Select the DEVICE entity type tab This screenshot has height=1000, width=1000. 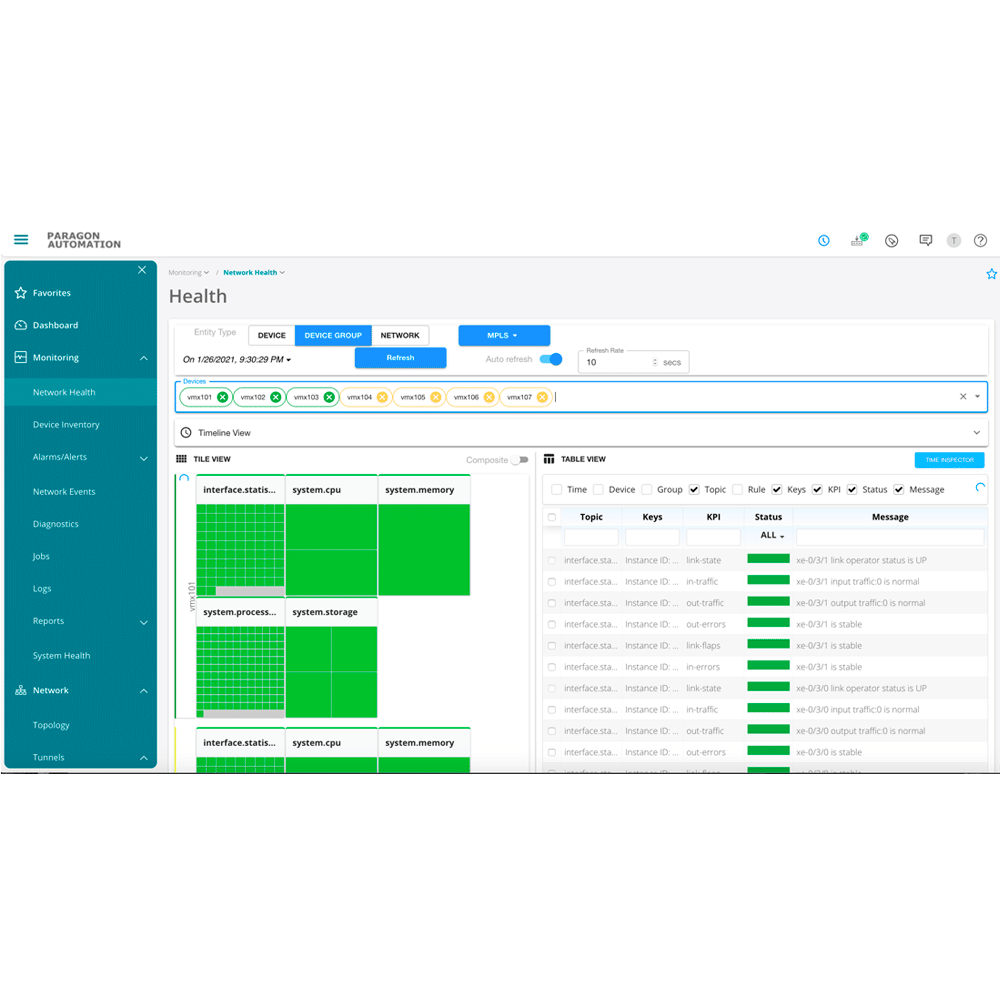click(x=272, y=335)
